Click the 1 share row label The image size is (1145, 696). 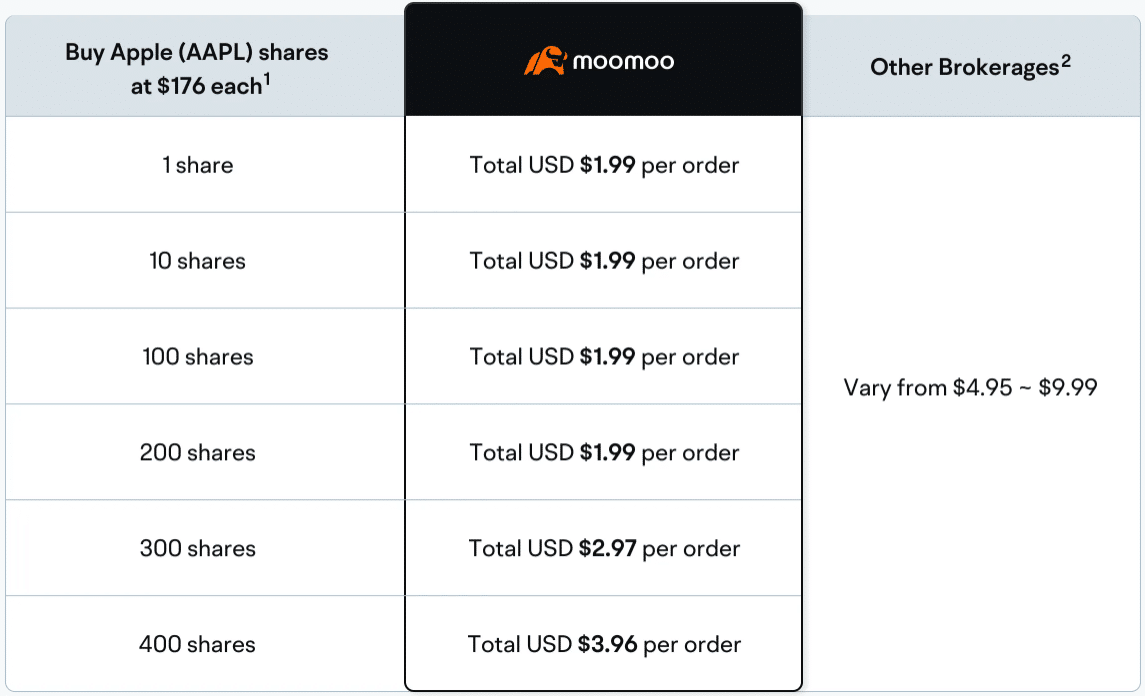pos(198,165)
